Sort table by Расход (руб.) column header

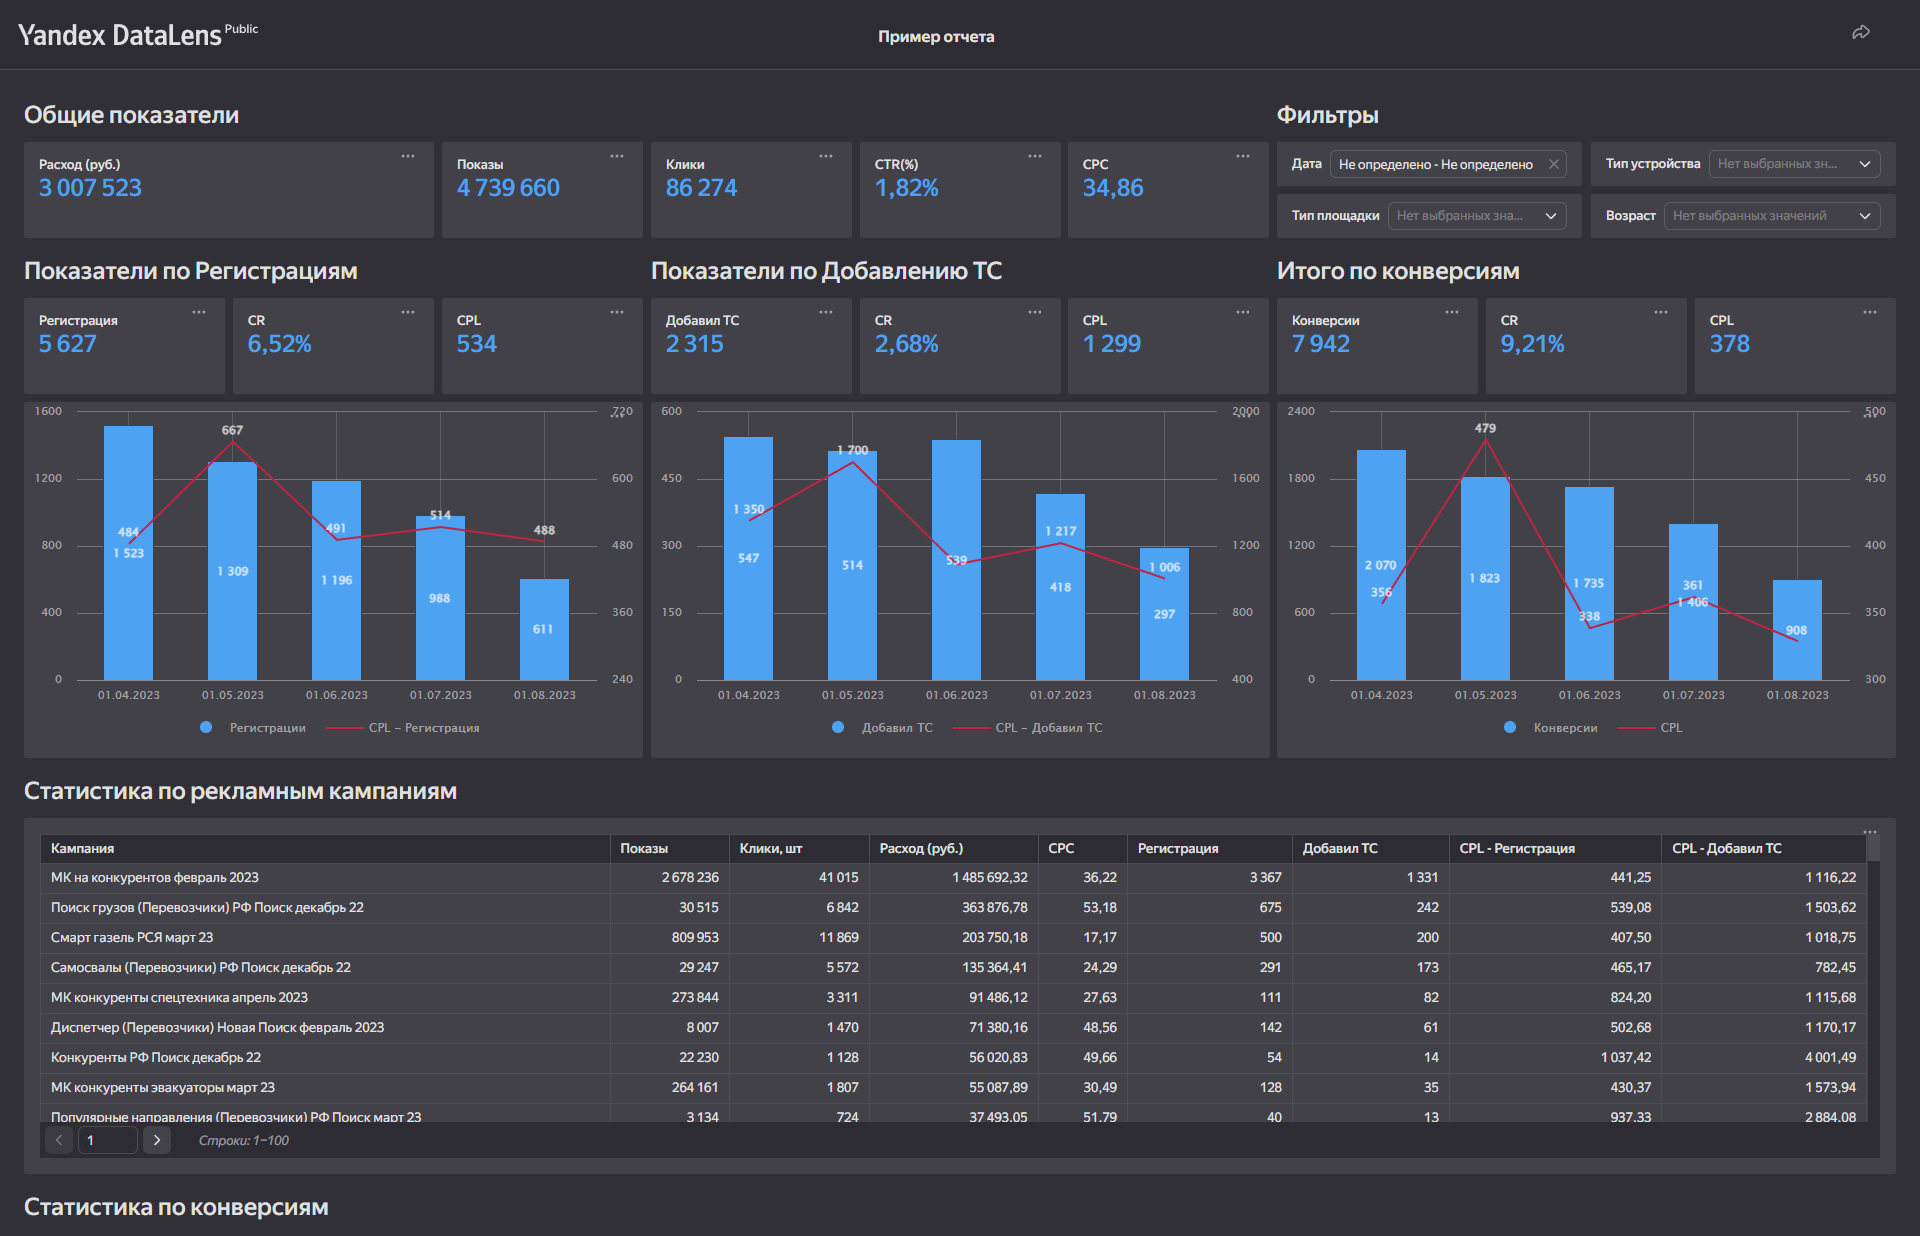[x=921, y=848]
